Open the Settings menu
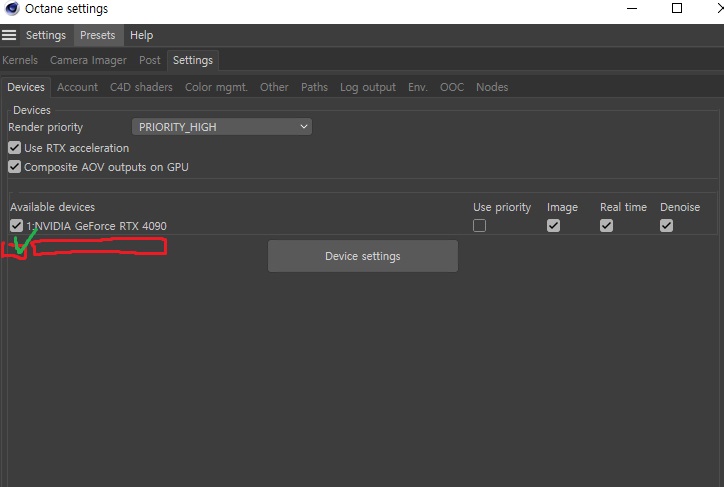 click(x=46, y=35)
